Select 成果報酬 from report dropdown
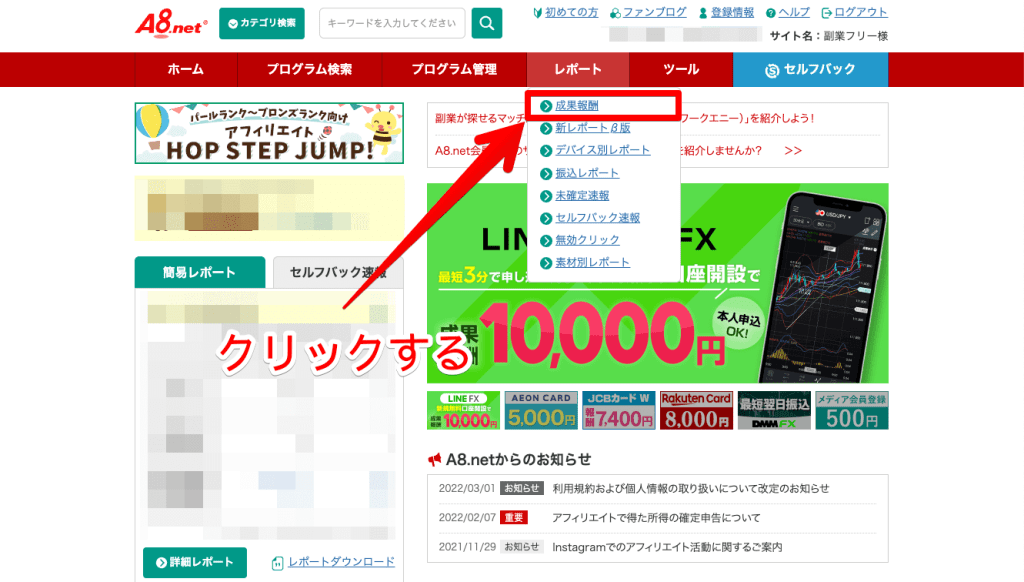 pyautogui.click(x=577, y=106)
